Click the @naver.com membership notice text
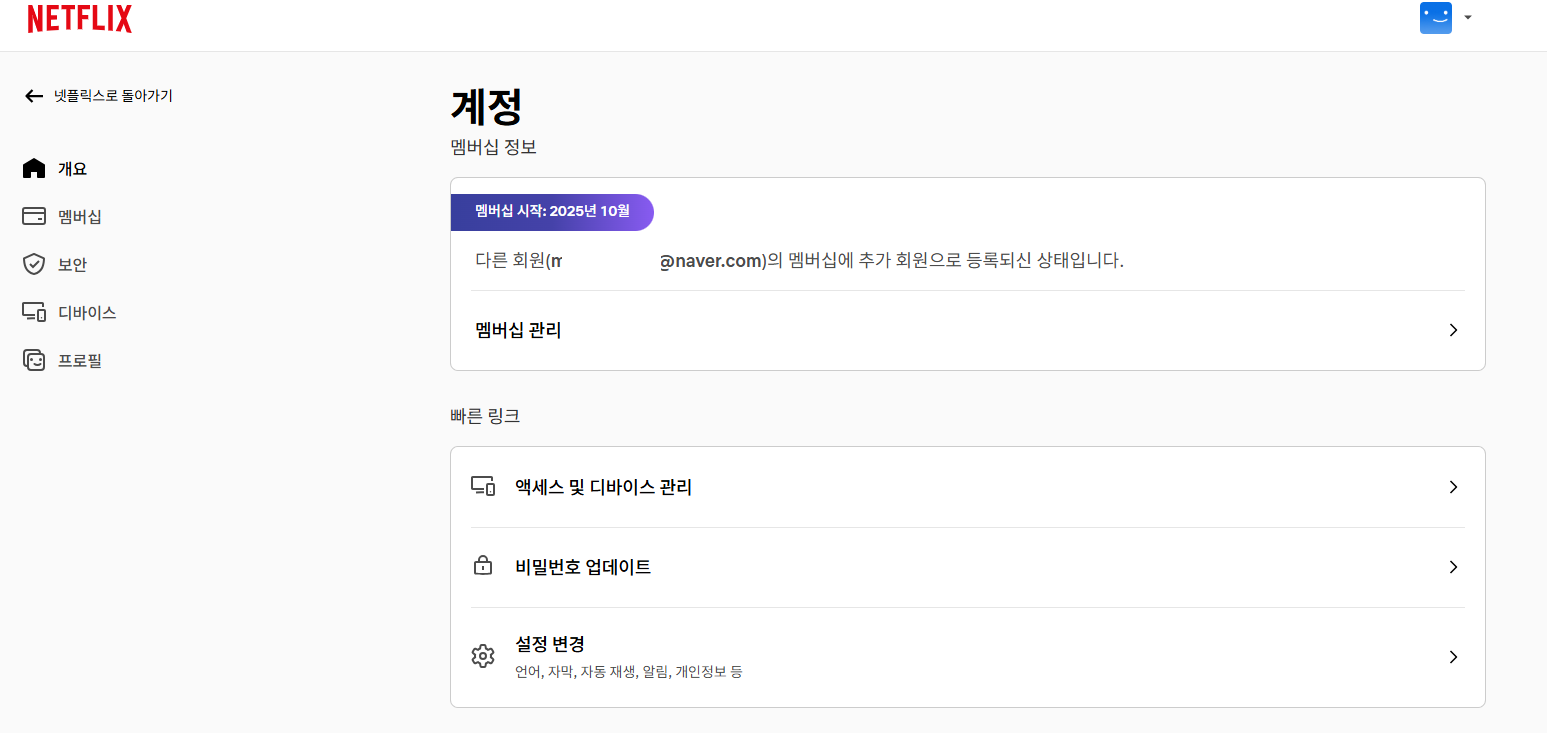The width and height of the screenshot is (1547, 733). click(x=800, y=261)
